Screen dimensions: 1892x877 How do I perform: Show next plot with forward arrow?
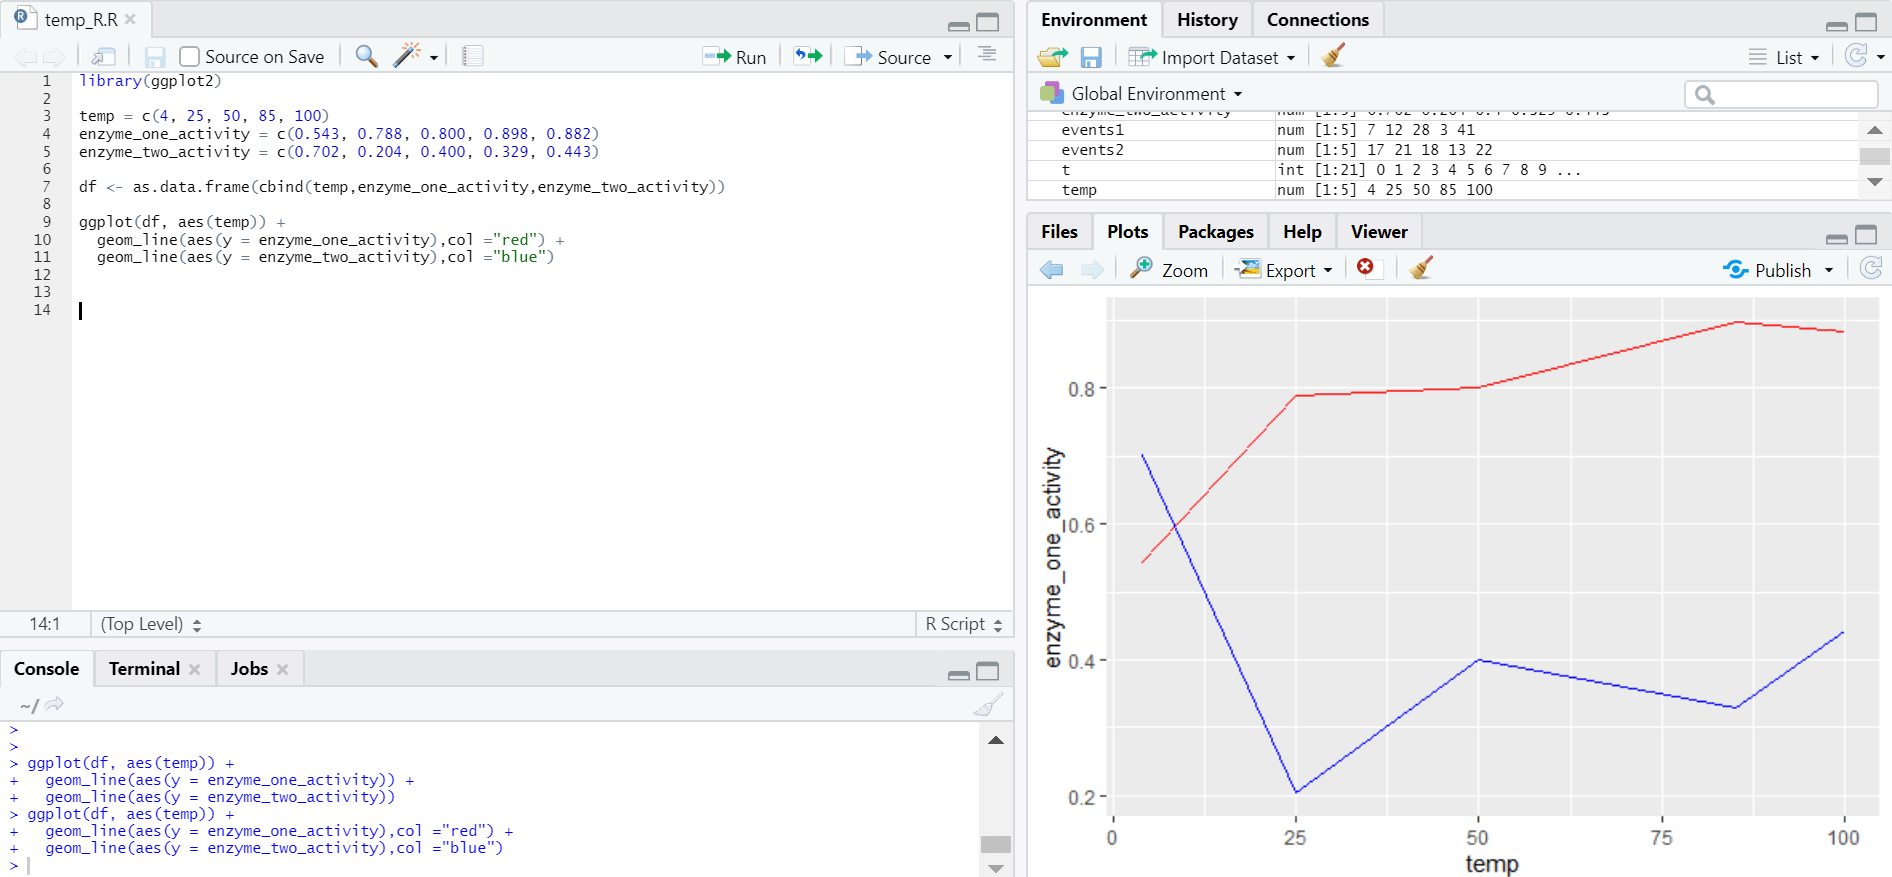click(x=1092, y=269)
